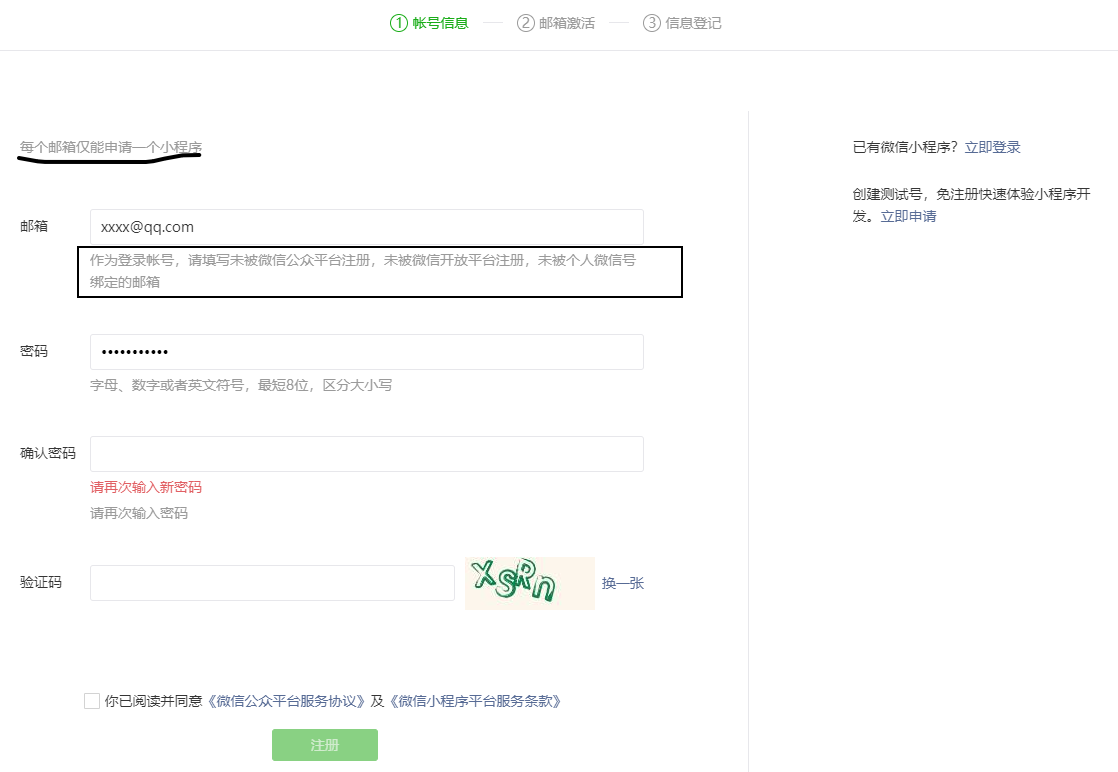This screenshot has width=1118, height=772.
Task: Click the text 创建测试号，免注册快速体验小程序开发
Action: [971, 205]
